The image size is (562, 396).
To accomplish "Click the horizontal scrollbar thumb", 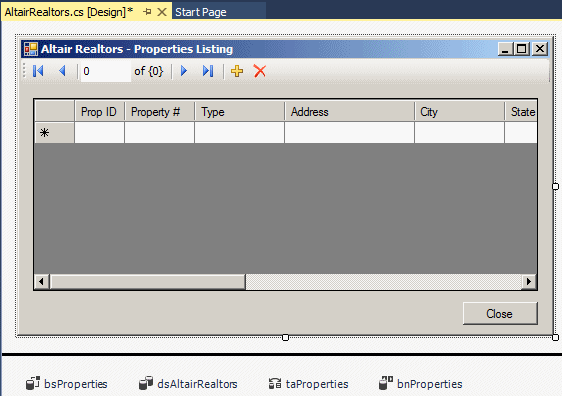I will (148, 282).
